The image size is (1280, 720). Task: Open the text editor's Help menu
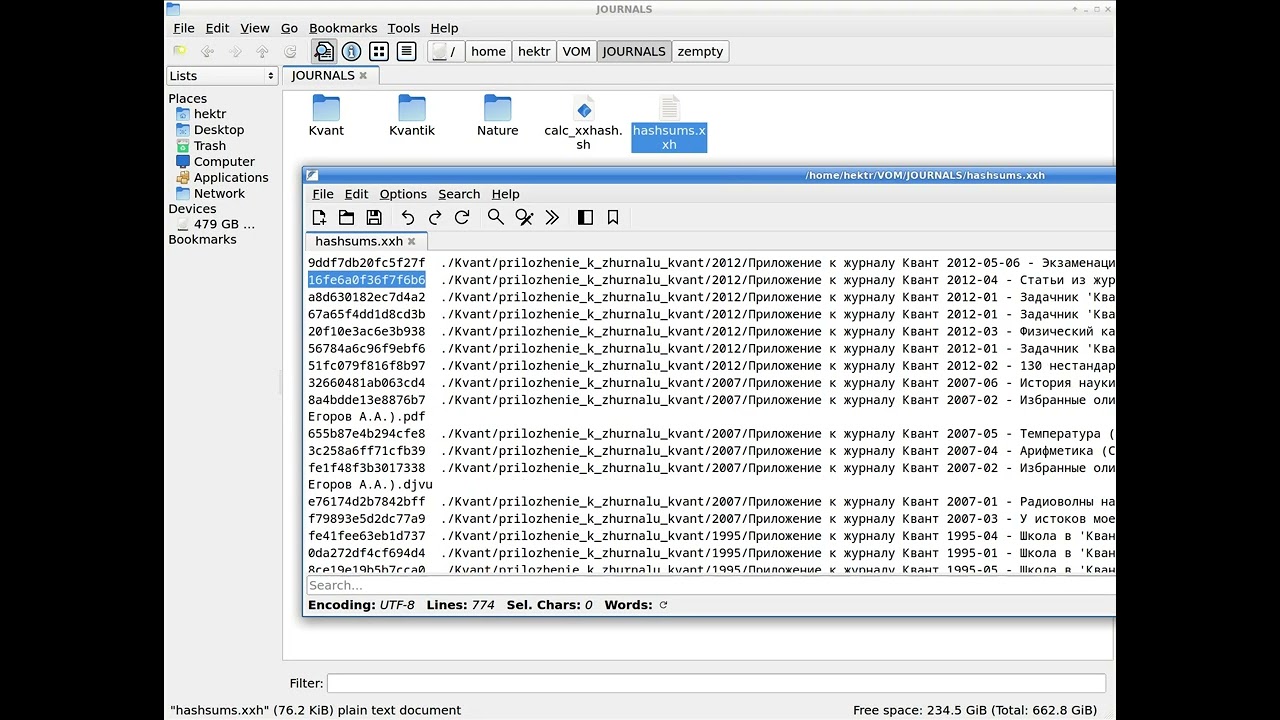506,194
